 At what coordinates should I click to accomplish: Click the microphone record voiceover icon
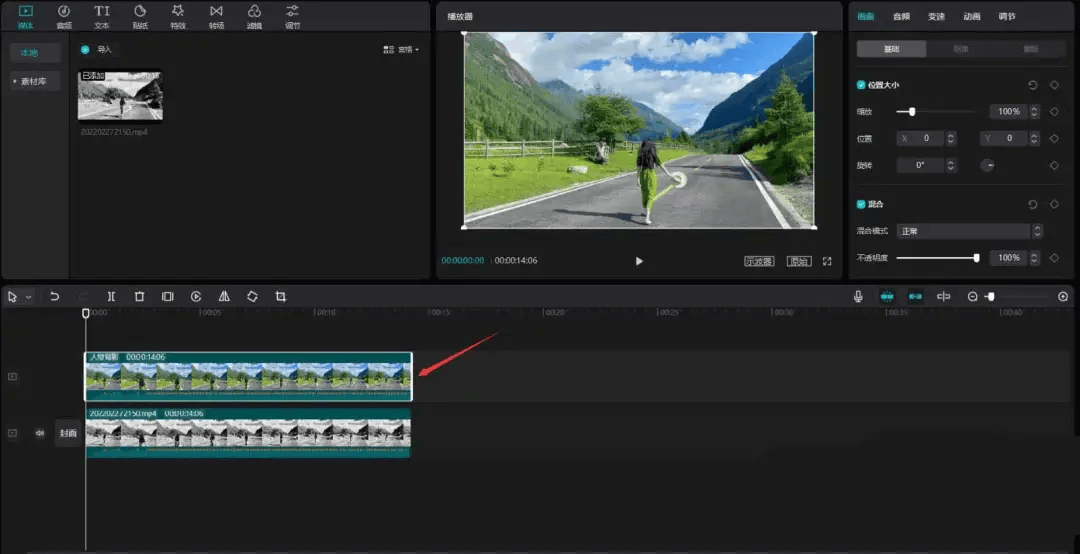858,296
